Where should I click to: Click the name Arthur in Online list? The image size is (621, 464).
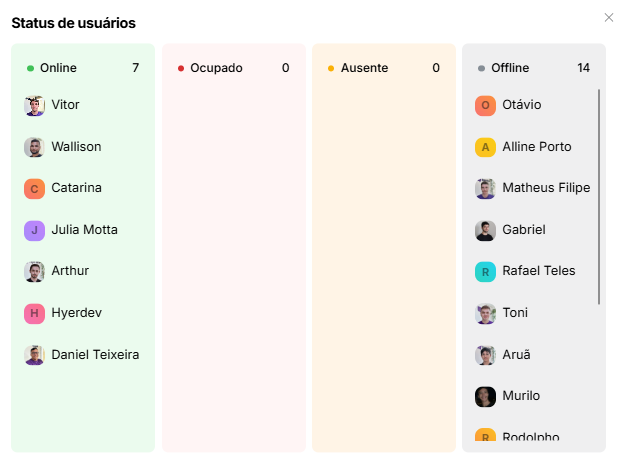click(x=70, y=271)
